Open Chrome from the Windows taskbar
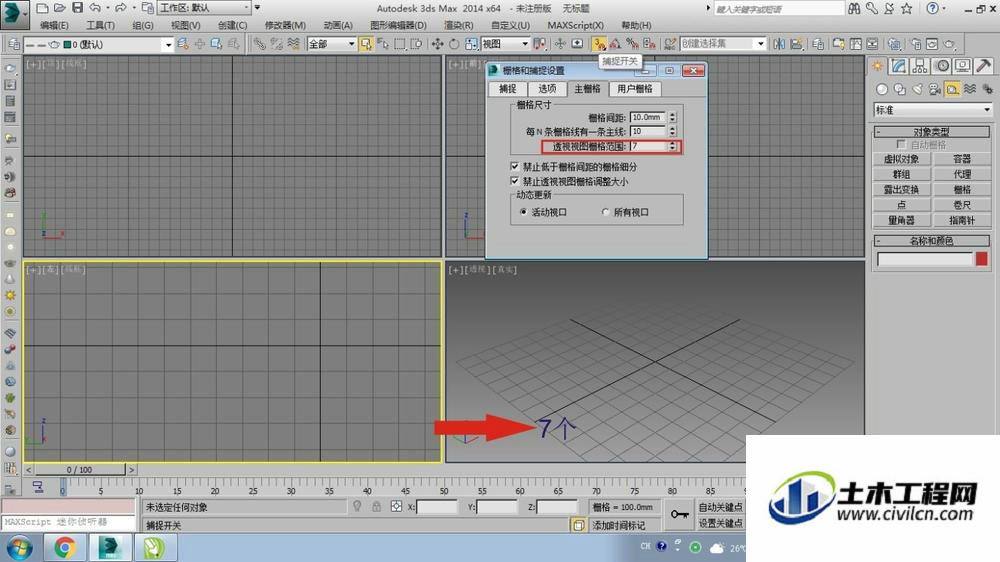This screenshot has width=1000, height=562. tap(65, 547)
